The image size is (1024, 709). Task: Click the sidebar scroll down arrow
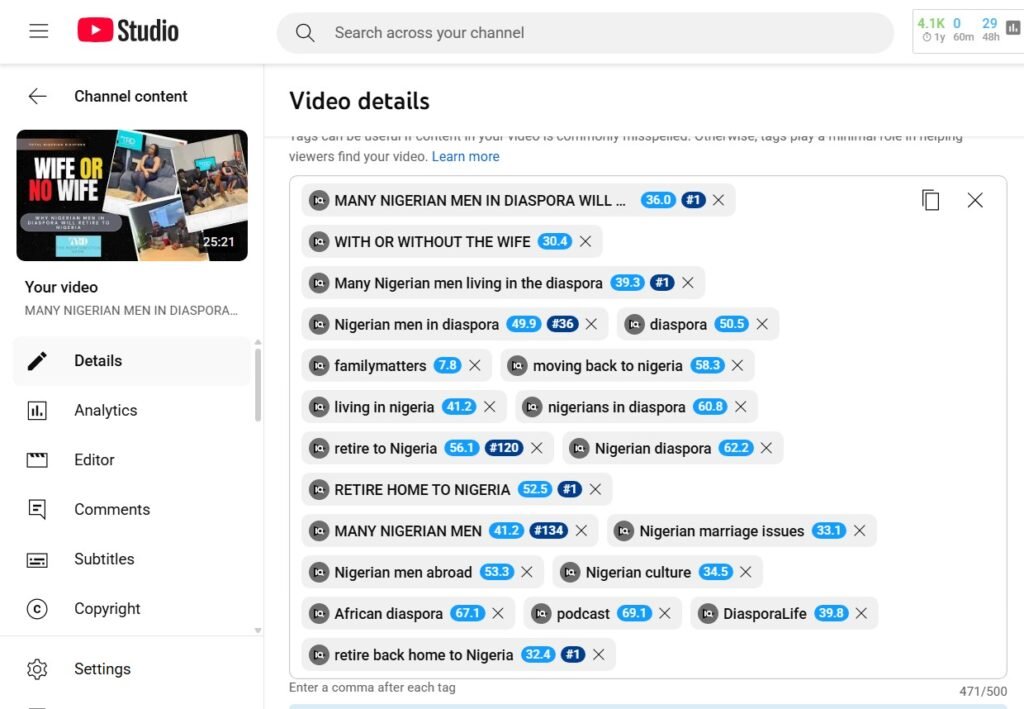pos(257,630)
